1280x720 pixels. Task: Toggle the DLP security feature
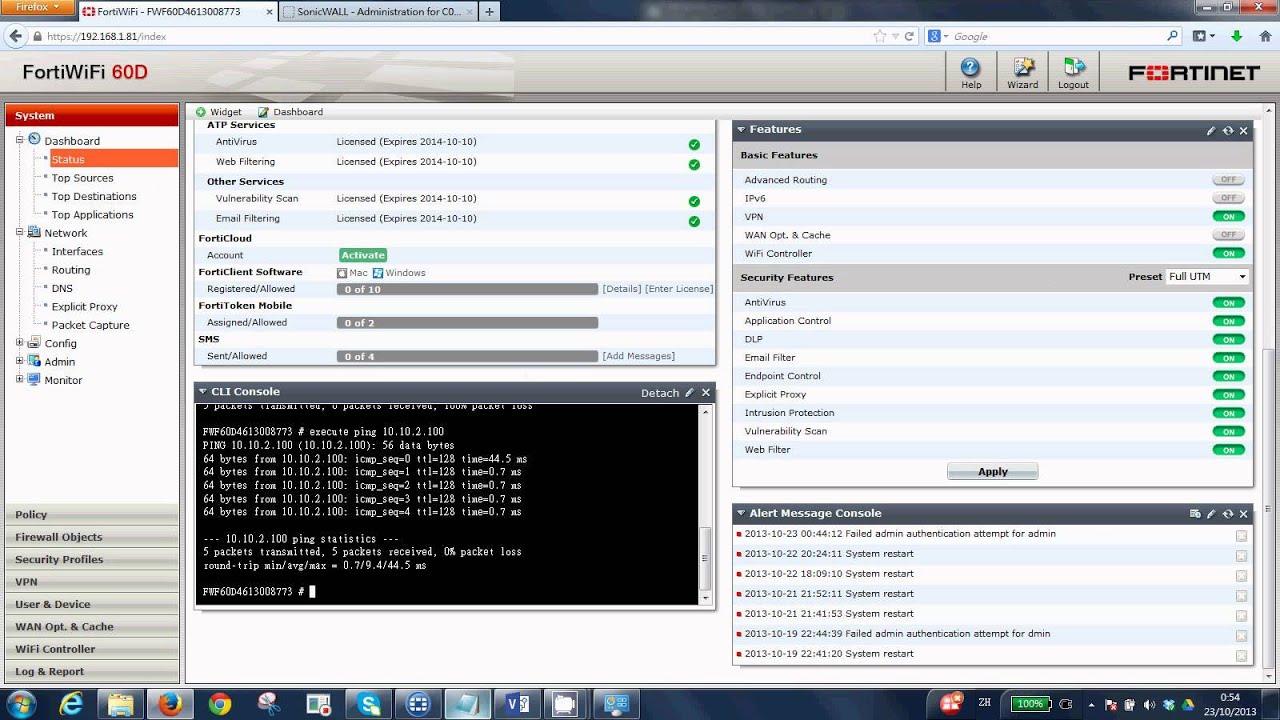tap(1228, 339)
